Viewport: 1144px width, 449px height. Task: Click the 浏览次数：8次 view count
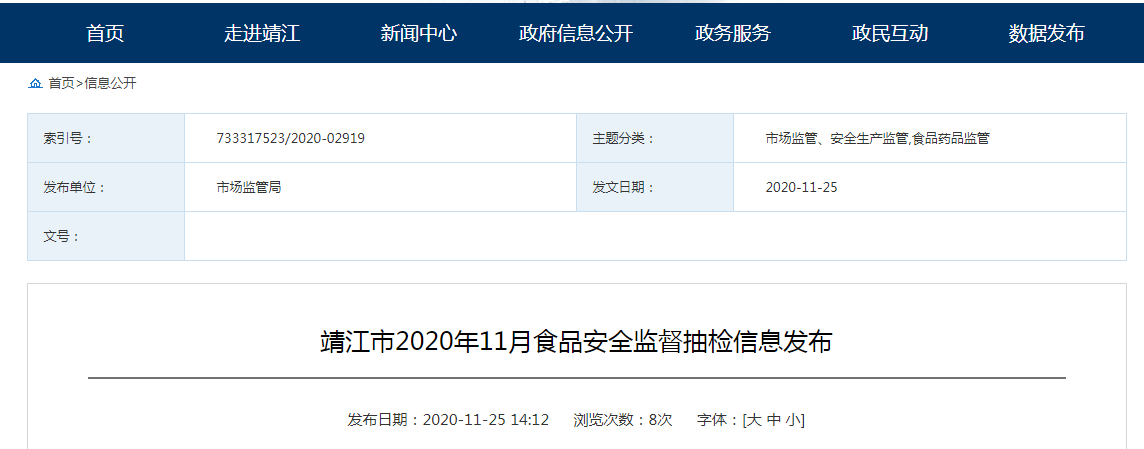pos(622,421)
